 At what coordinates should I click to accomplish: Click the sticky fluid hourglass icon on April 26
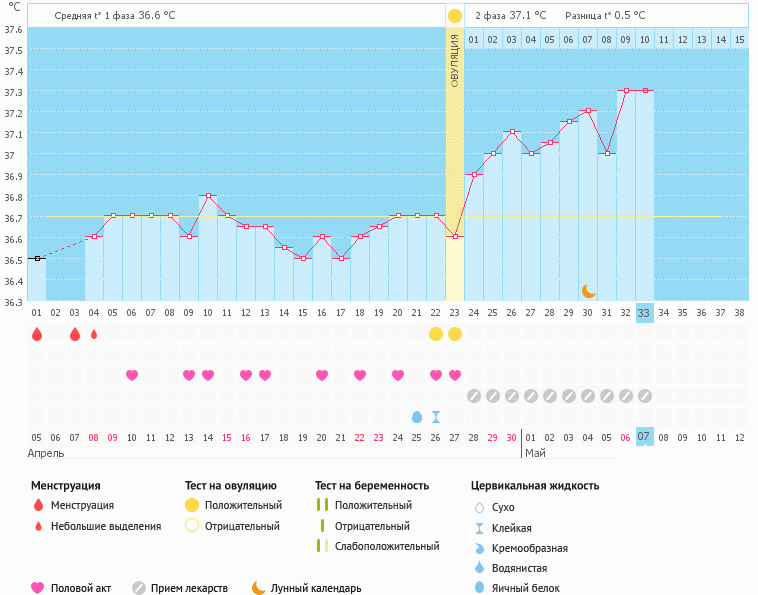[x=436, y=416]
